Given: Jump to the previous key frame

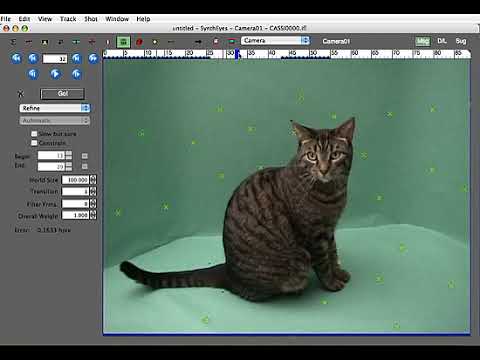Looking at the screenshot, I should pos(33,58).
